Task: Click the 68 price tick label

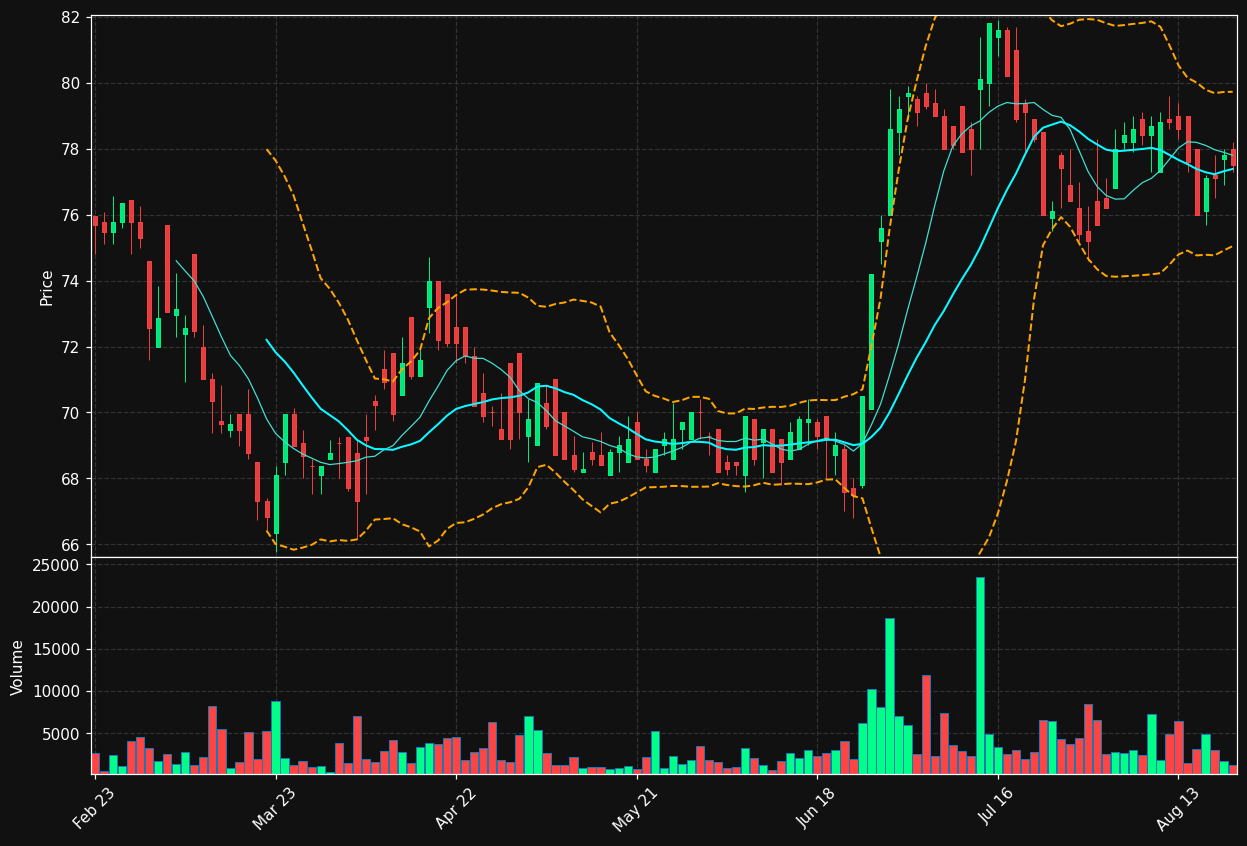Action: pos(70,479)
